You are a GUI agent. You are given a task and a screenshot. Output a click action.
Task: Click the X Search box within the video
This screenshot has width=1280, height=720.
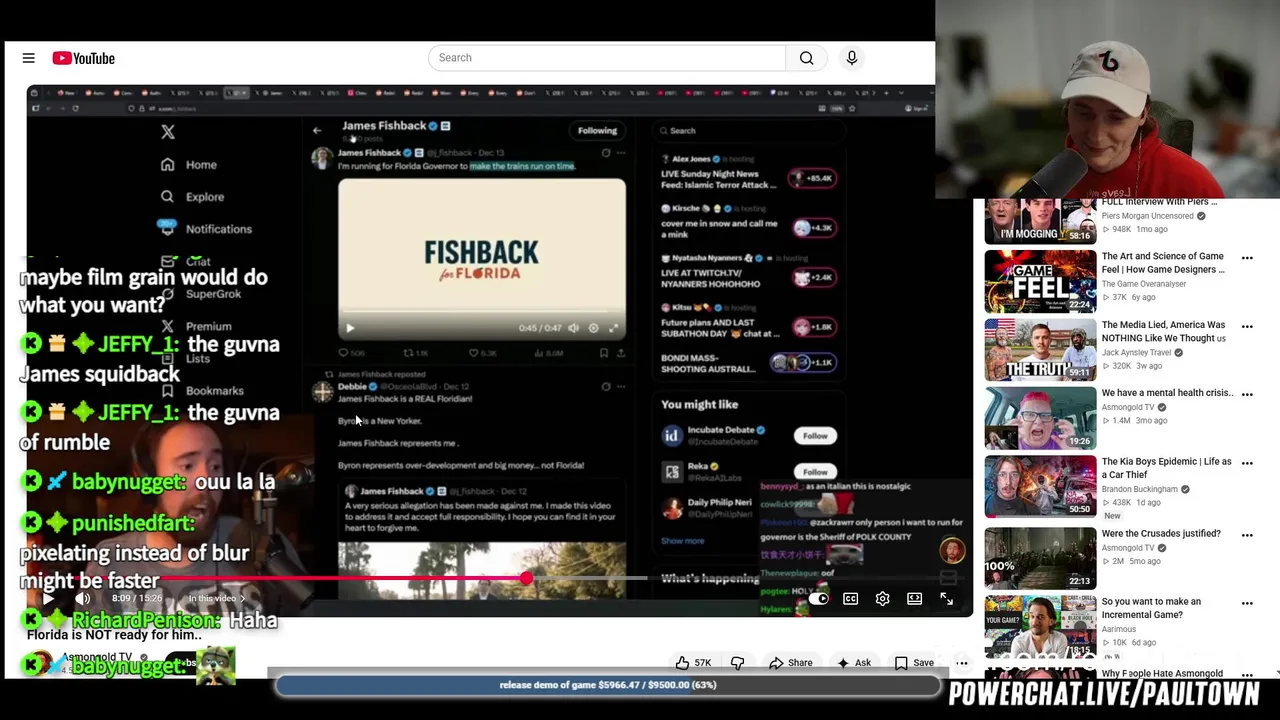point(748,131)
